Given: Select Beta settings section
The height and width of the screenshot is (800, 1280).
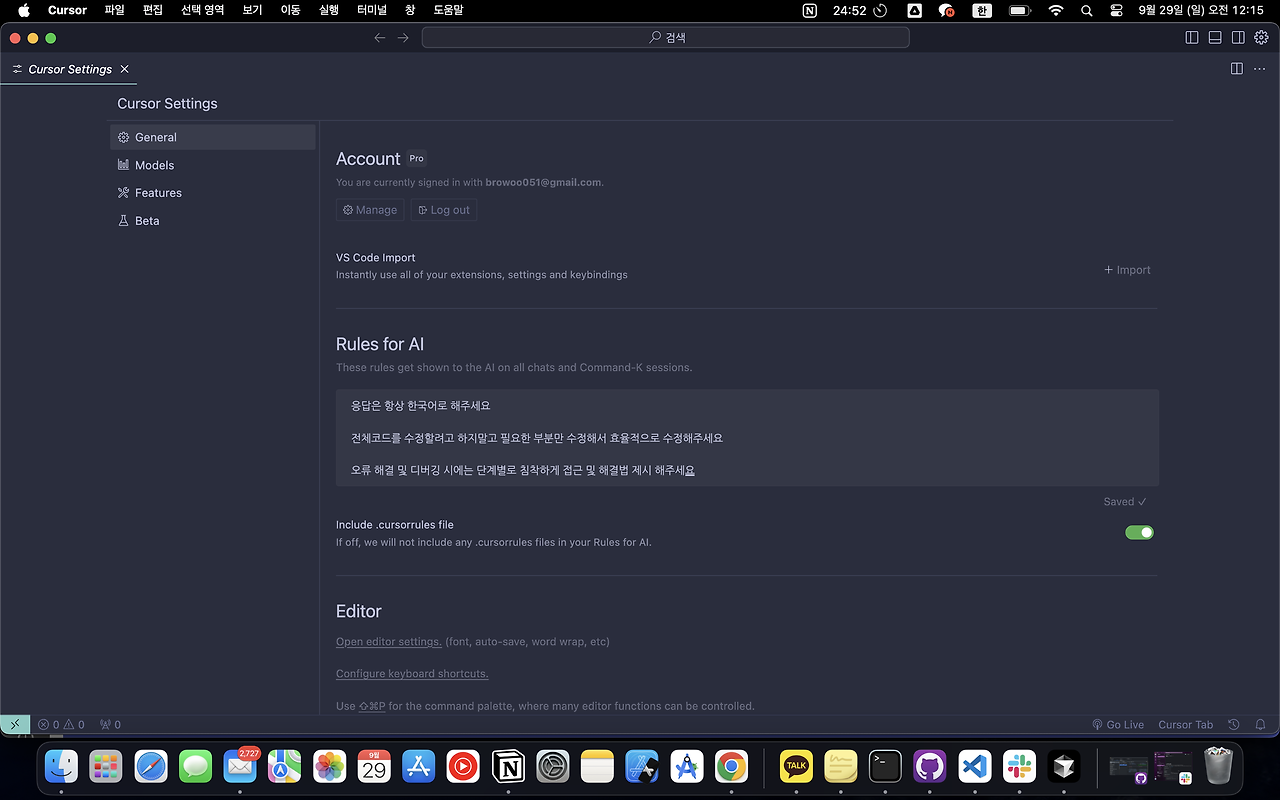Looking at the screenshot, I should coord(213,221).
